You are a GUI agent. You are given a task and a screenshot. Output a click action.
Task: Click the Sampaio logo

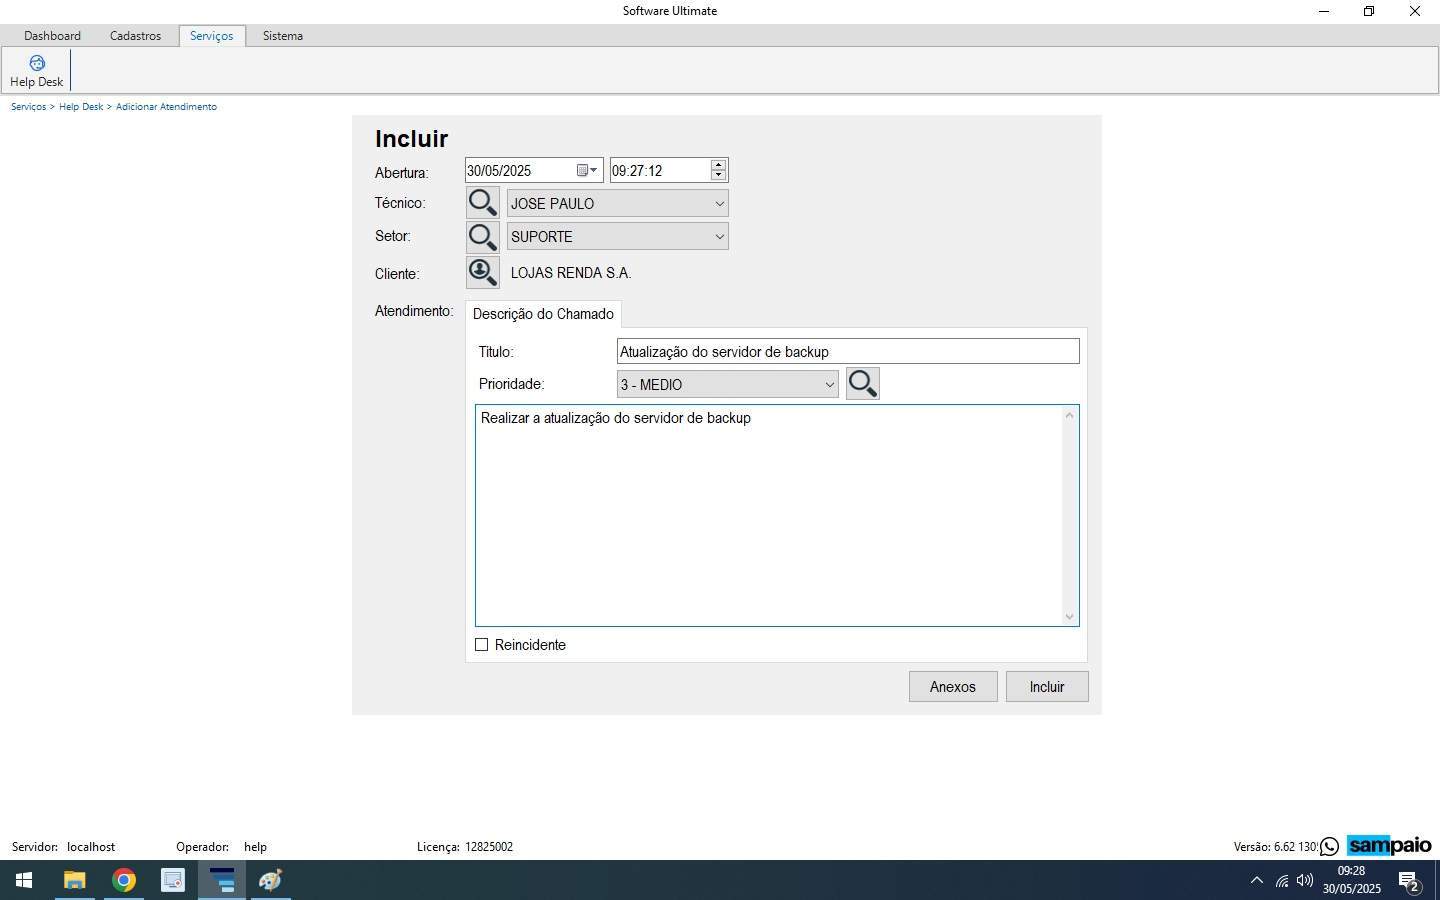point(1389,846)
